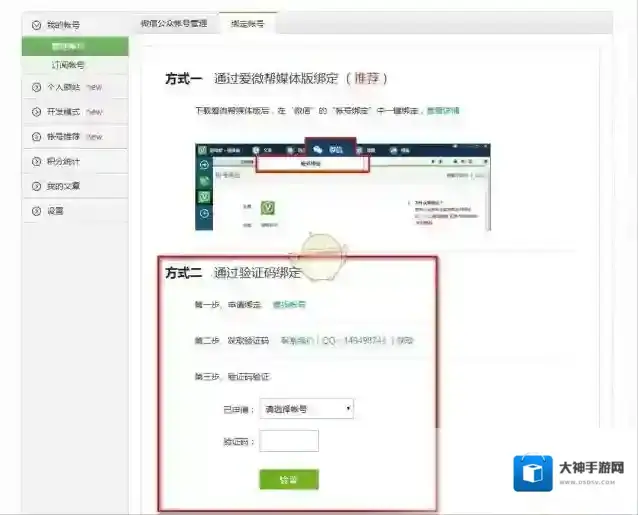The height and width of the screenshot is (515, 638).
Task: Click the 方式一 通过爱微帮媒体版绑定 heading
Action: [277, 78]
